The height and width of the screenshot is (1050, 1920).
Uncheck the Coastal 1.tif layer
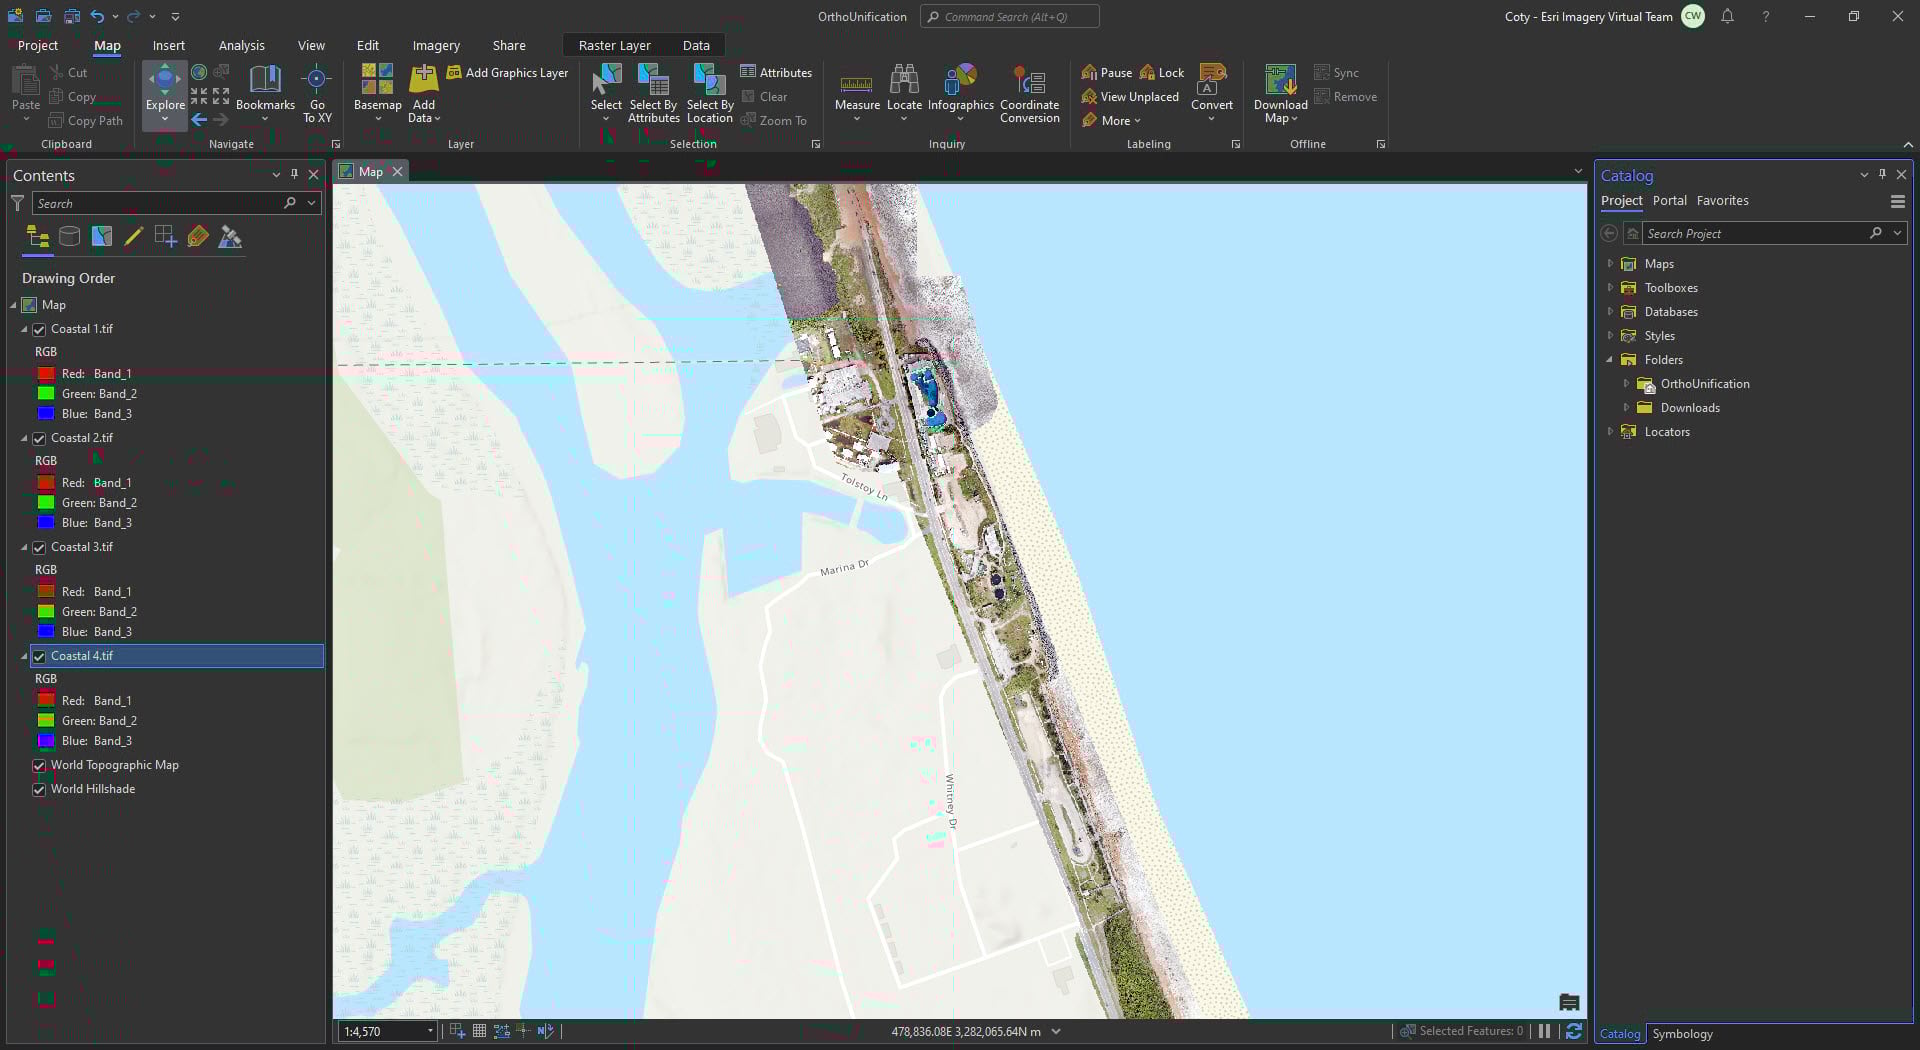(39, 329)
